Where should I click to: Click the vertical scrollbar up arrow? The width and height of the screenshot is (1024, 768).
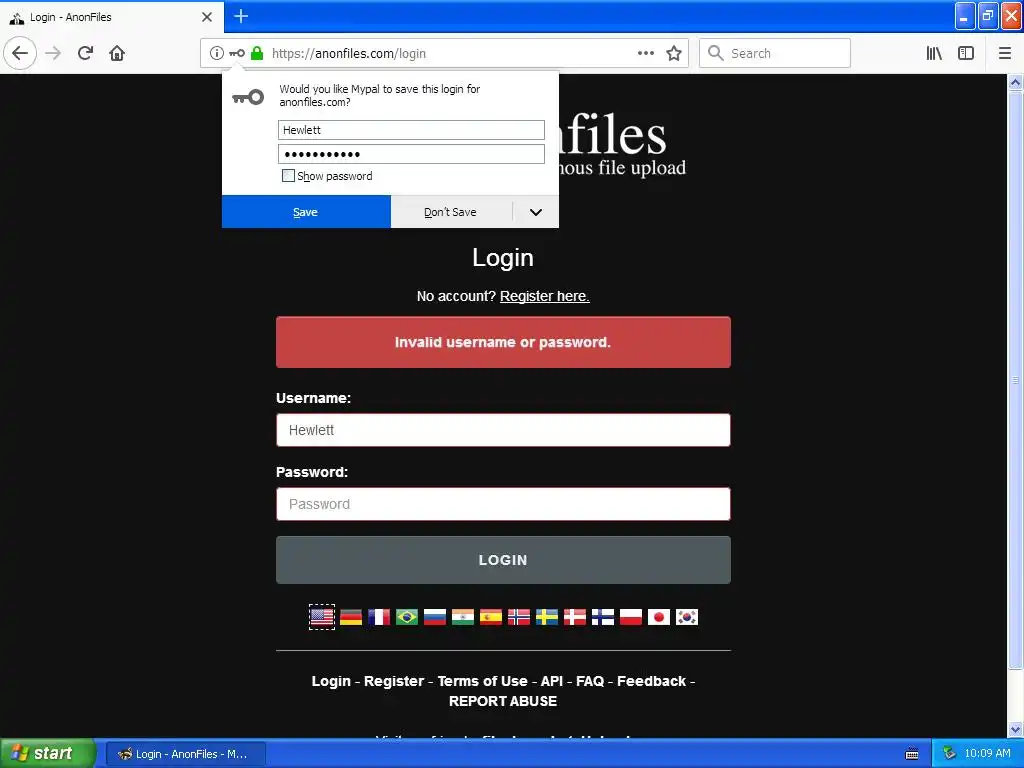pos(1016,82)
